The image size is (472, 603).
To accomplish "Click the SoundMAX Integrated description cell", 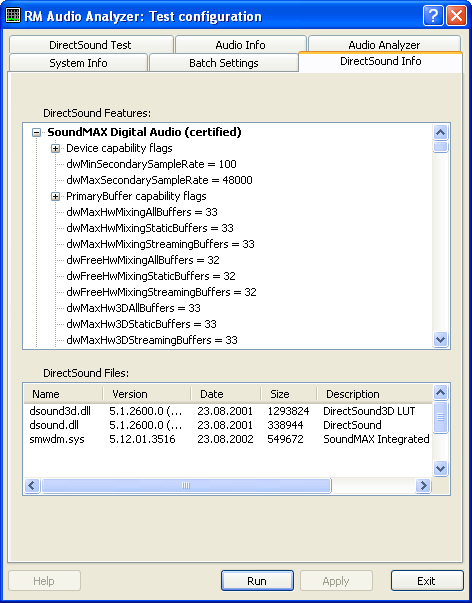I will click(x=376, y=439).
